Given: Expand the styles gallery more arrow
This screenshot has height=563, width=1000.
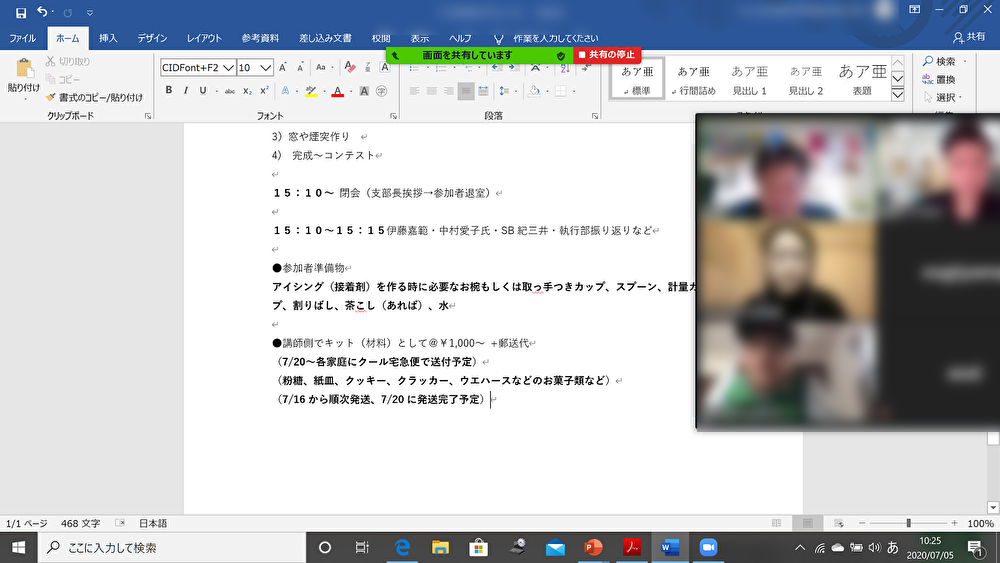Looking at the screenshot, I should (x=897, y=95).
